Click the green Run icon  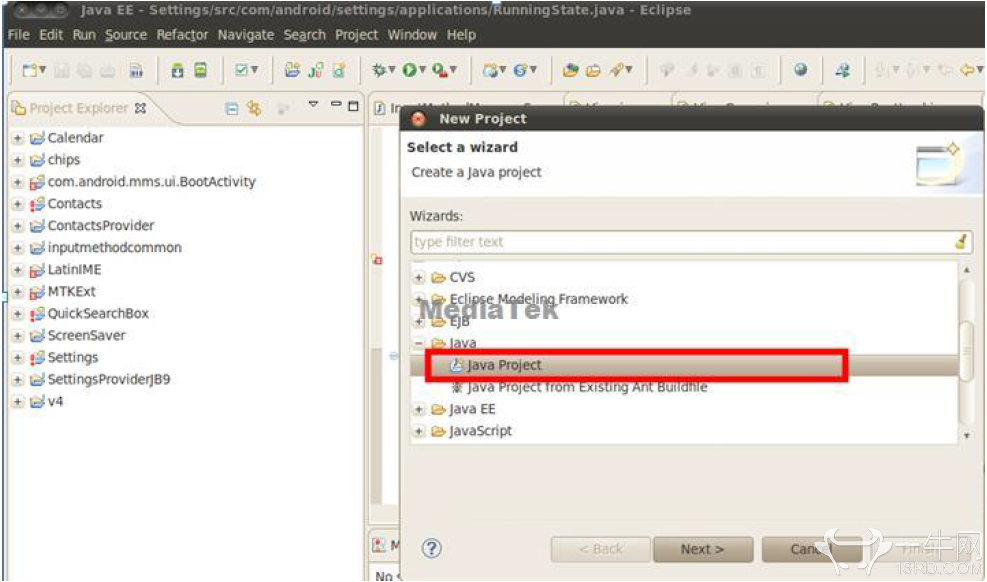pos(409,70)
